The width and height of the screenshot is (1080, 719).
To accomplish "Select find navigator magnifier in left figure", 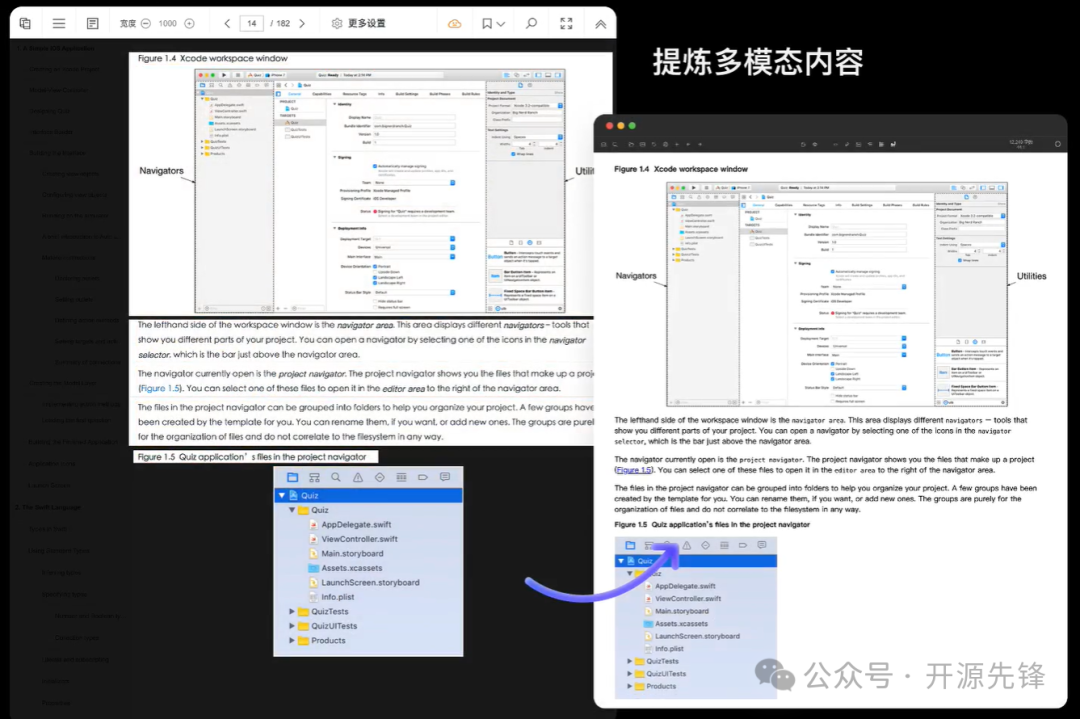I will [336, 477].
